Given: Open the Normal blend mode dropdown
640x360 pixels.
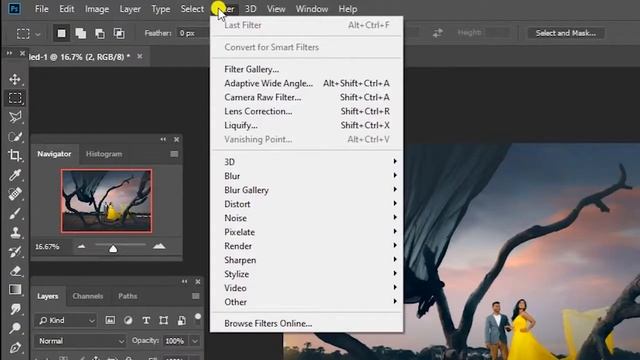Looking at the screenshot, I should [x=80, y=341].
